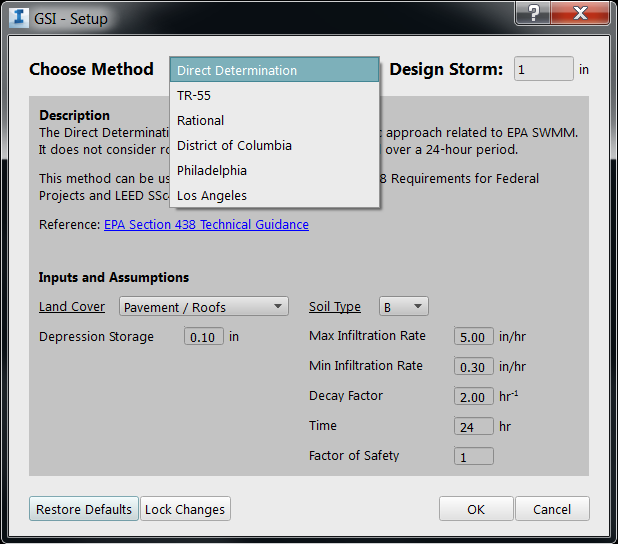
Task: Cancel the GSI Setup dialog
Action: [552, 509]
